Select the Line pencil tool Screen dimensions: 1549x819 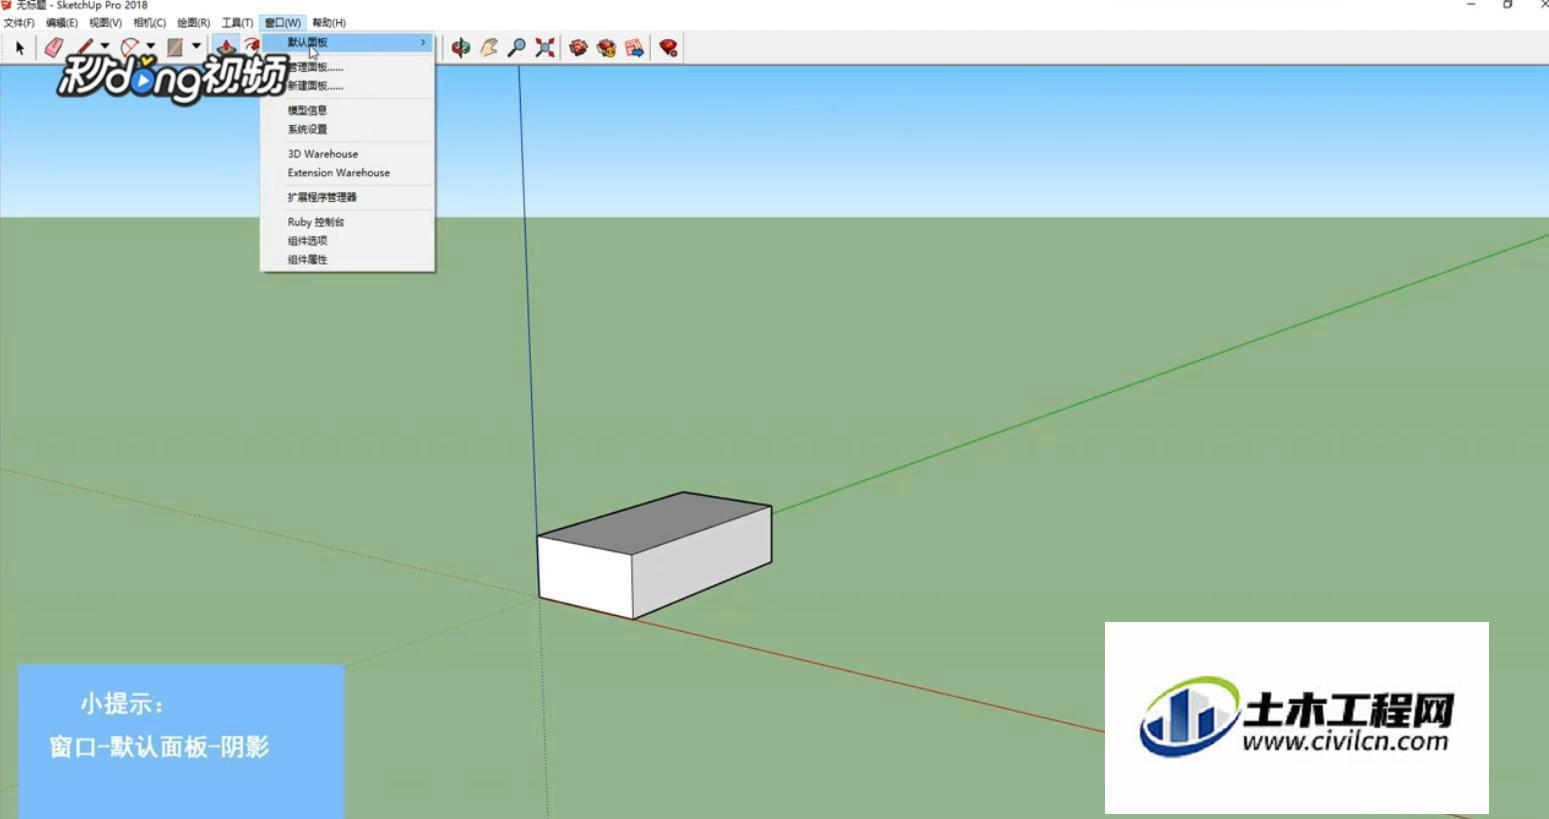pos(84,47)
